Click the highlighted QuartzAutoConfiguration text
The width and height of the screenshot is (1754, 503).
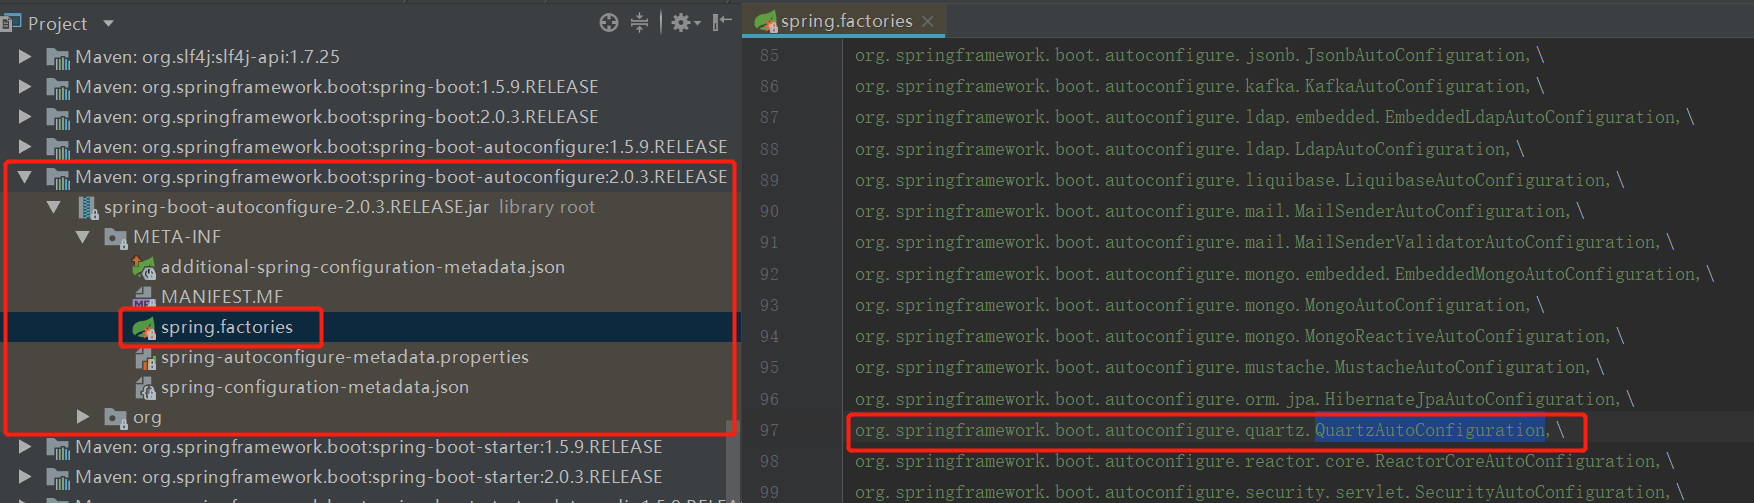click(1430, 430)
